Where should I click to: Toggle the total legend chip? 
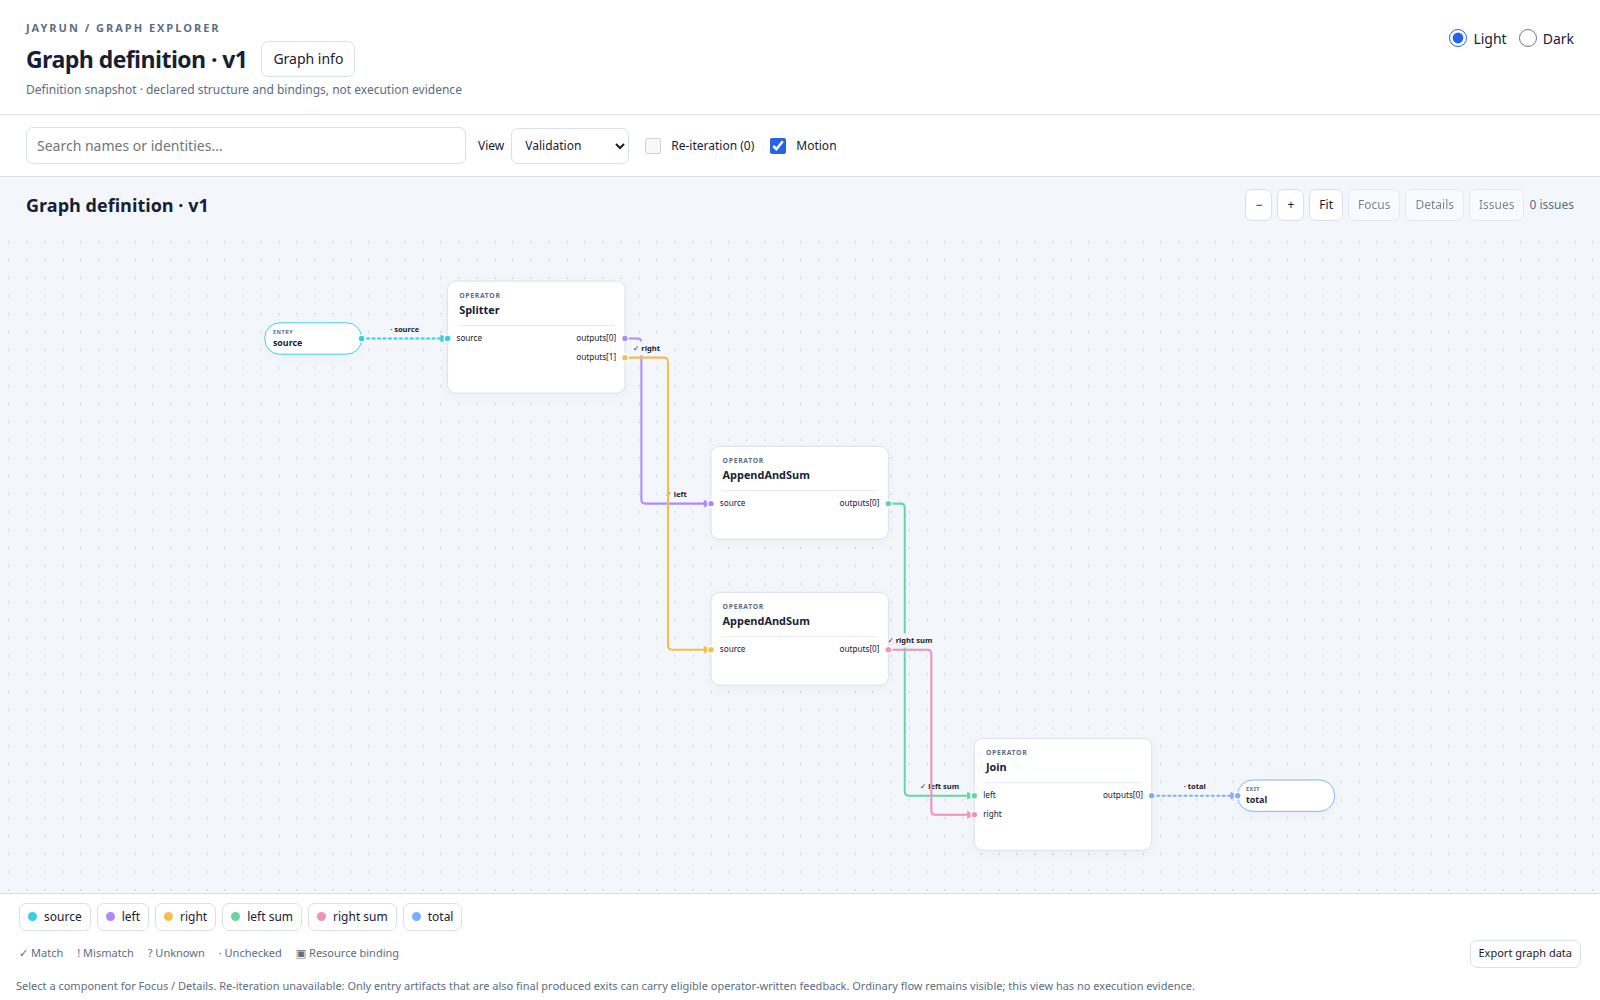click(x=432, y=917)
